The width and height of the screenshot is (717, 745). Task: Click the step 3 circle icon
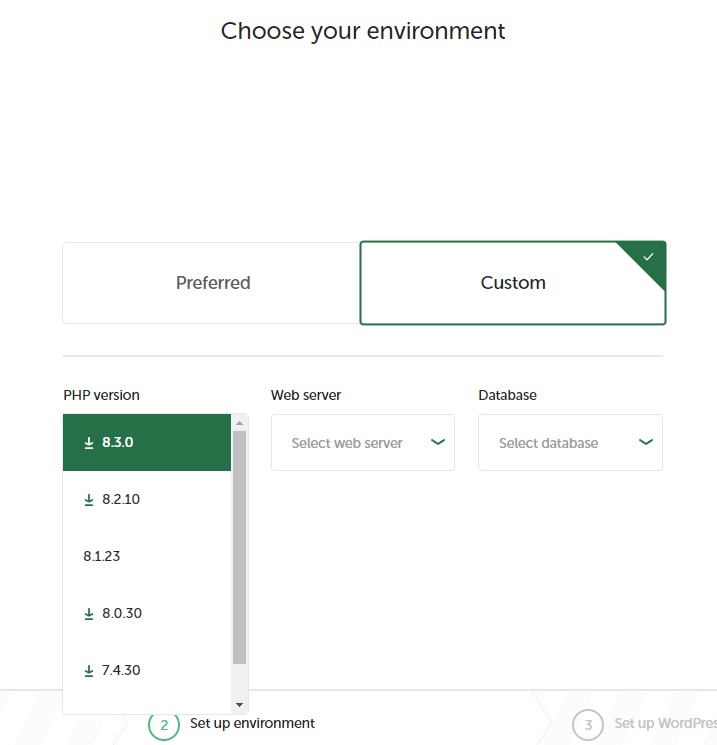tap(588, 724)
